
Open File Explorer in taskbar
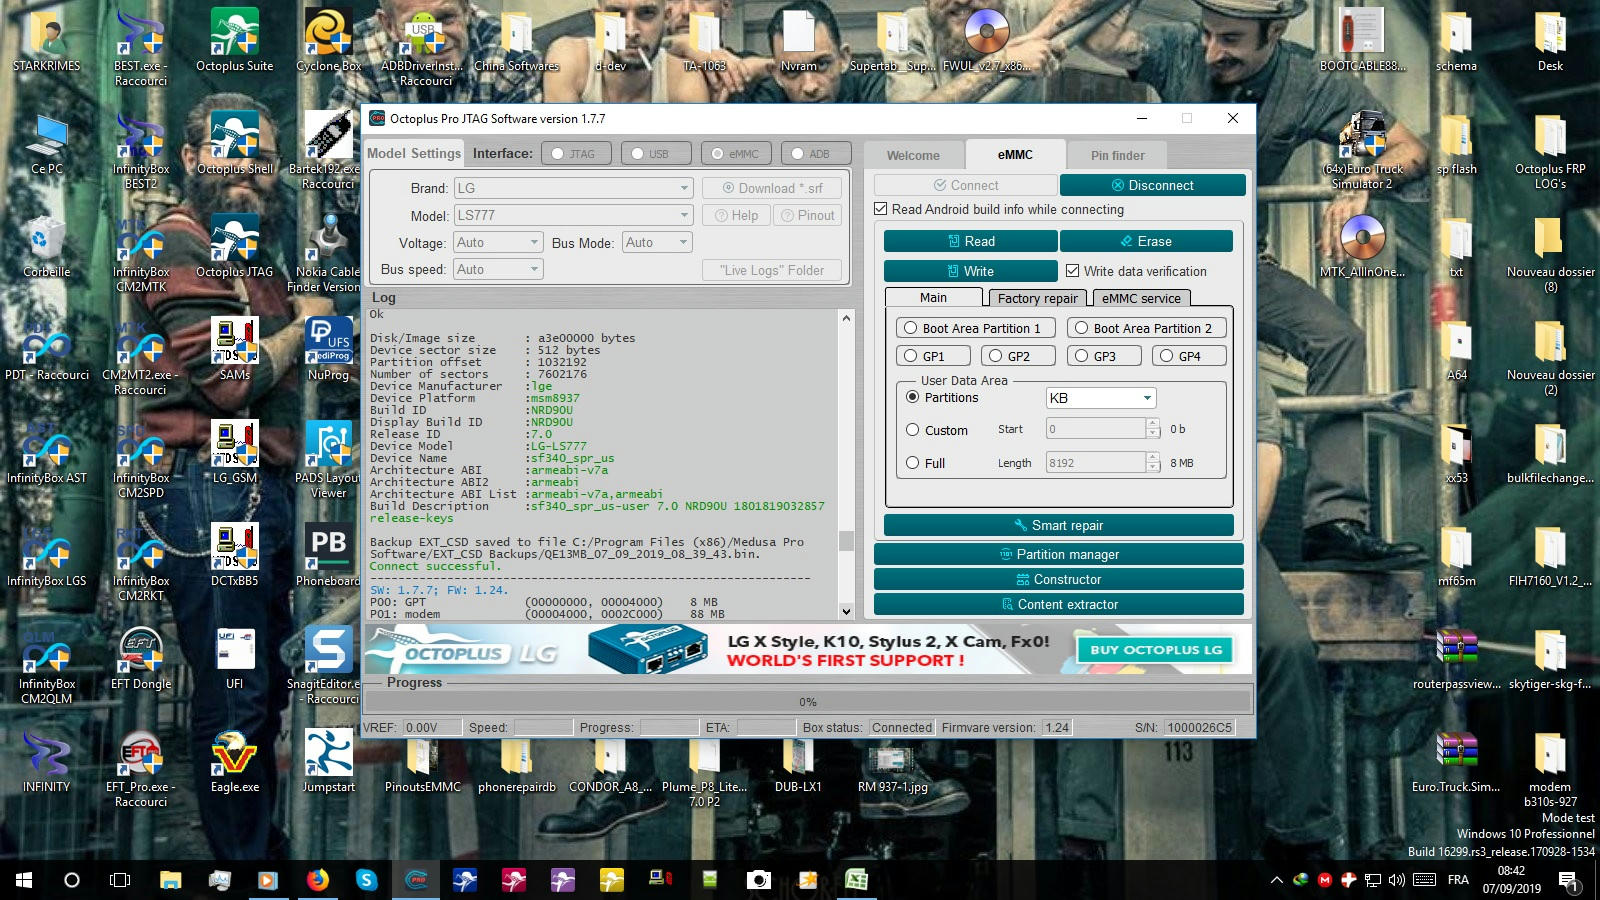pyautogui.click(x=171, y=880)
